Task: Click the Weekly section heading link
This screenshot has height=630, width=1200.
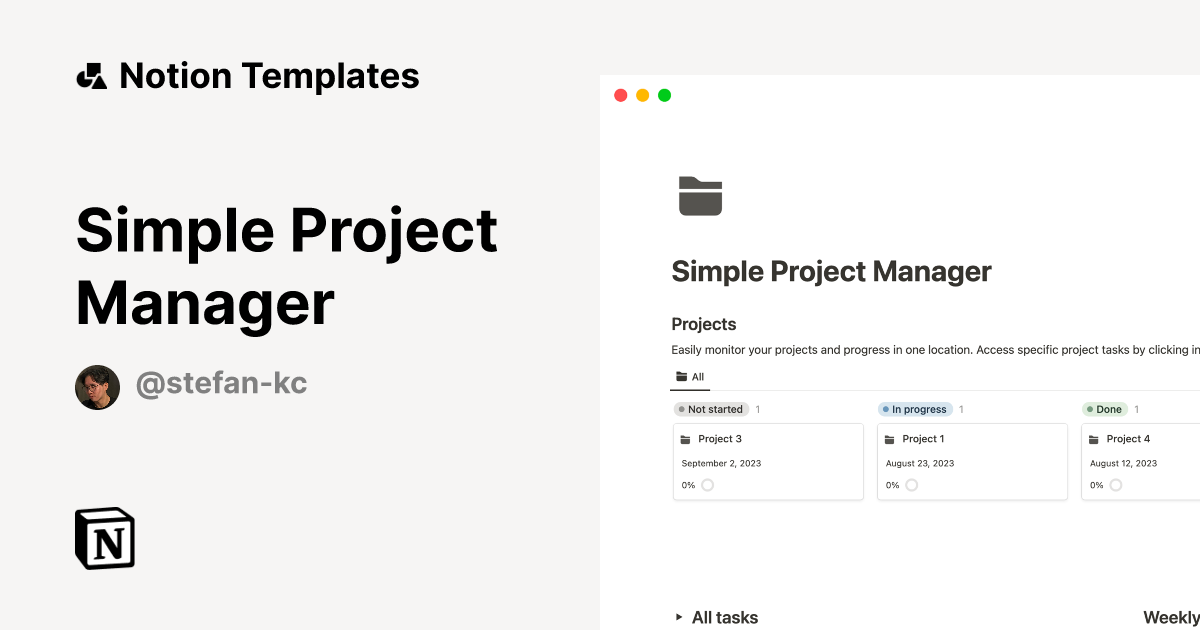Action: 1169,617
